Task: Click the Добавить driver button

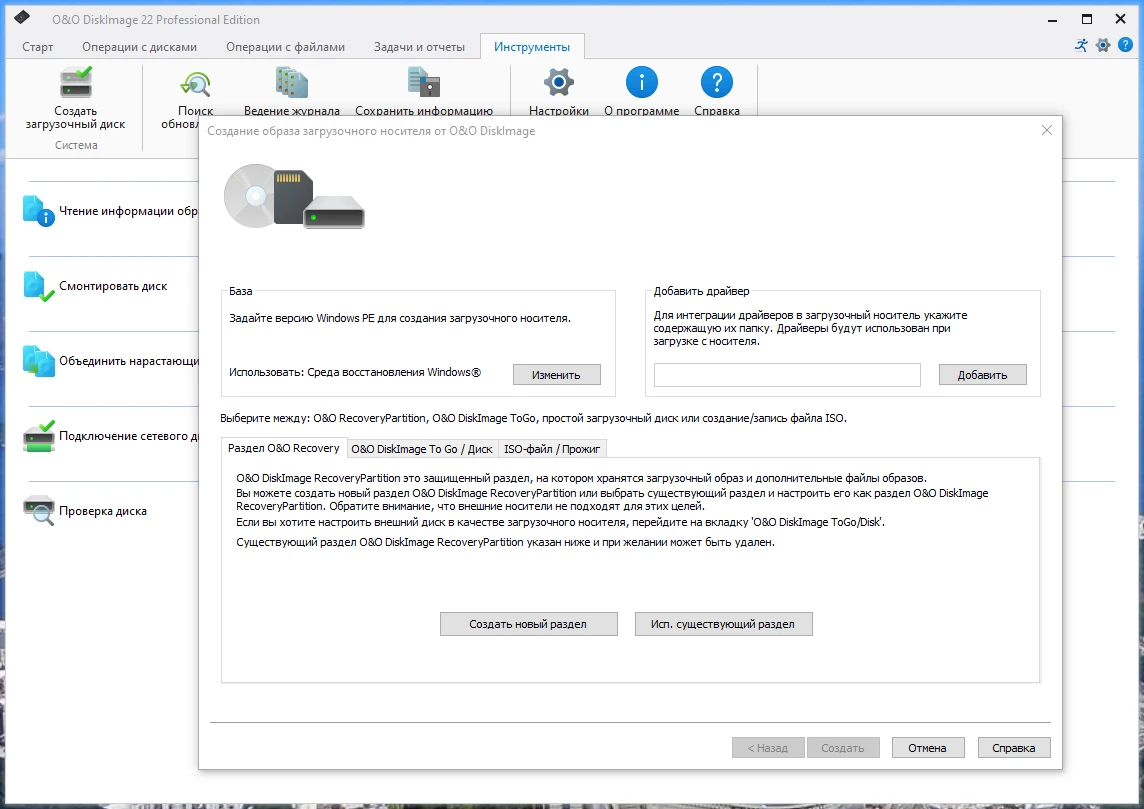Action: point(982,375)
